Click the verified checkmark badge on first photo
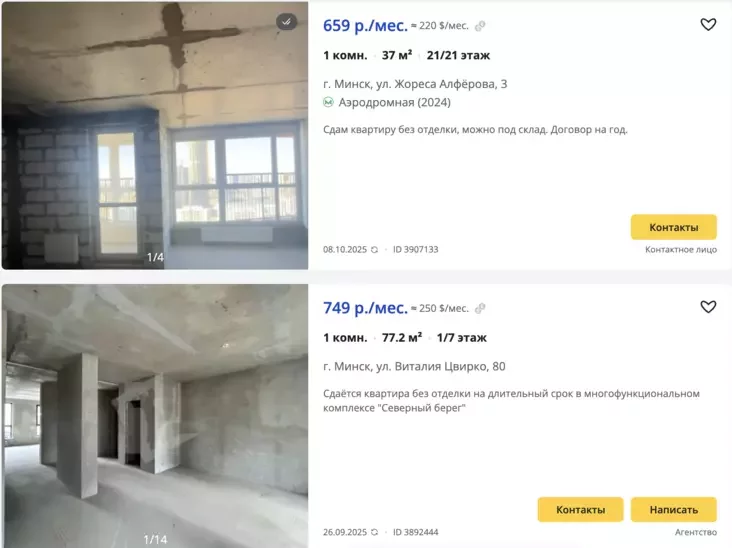732x548 pixels. click(286, 21)
